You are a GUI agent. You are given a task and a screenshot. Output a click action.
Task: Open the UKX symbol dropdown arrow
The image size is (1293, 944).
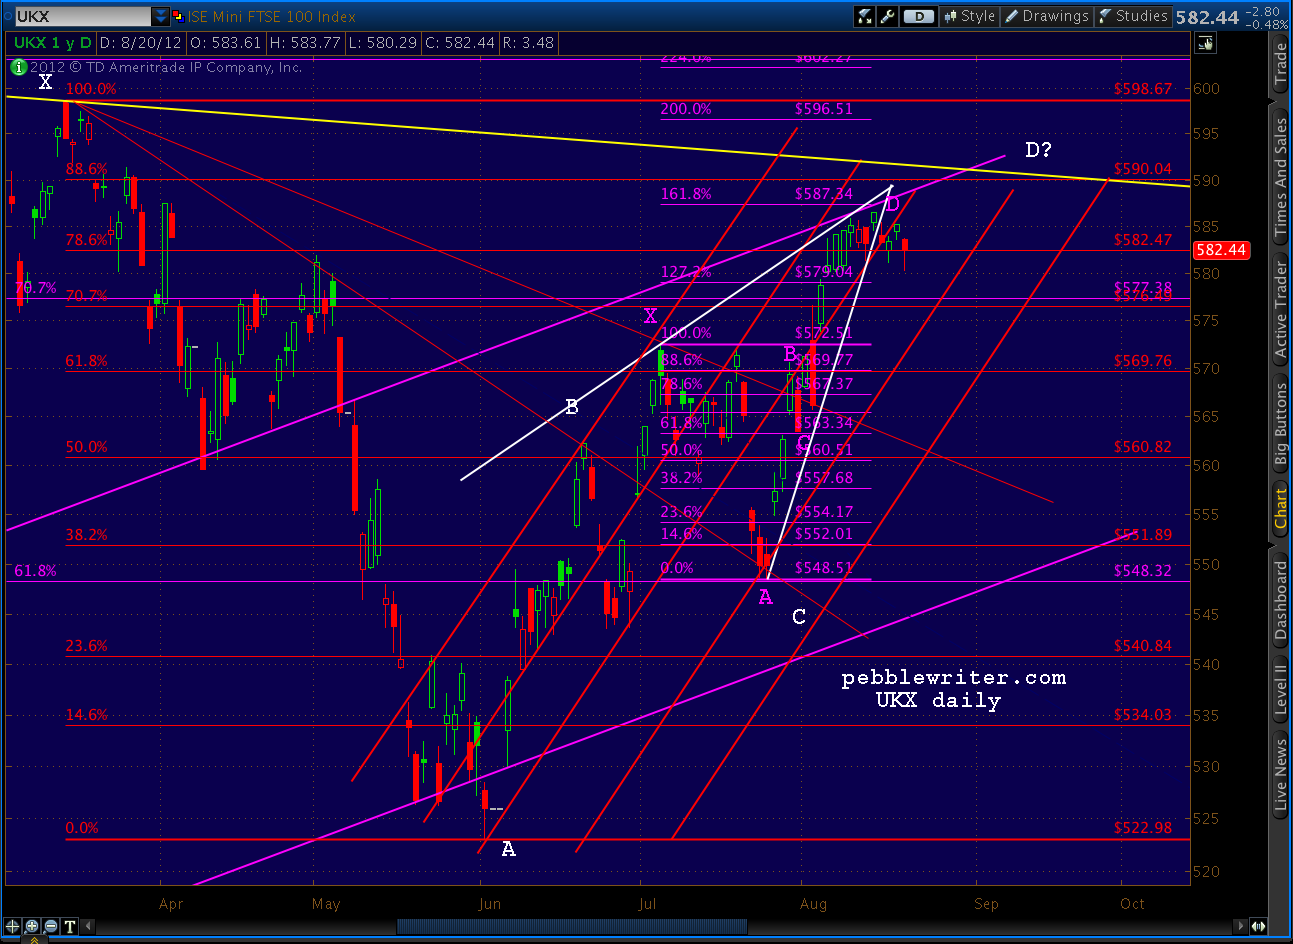point(161,16)
